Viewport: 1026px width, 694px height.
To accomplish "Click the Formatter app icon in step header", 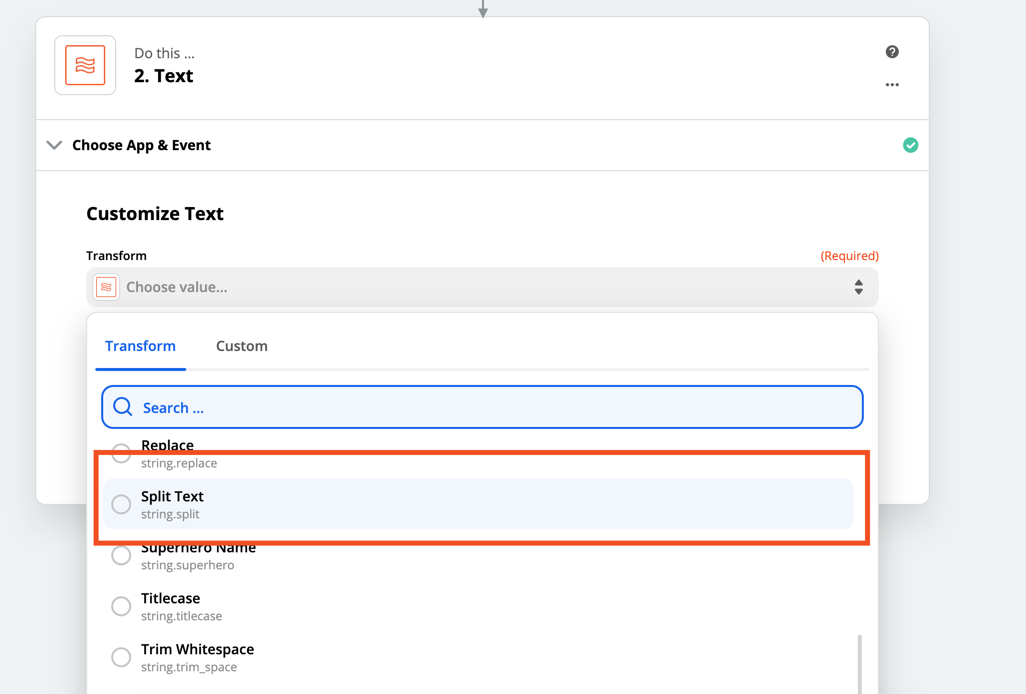I will (85, 66).
